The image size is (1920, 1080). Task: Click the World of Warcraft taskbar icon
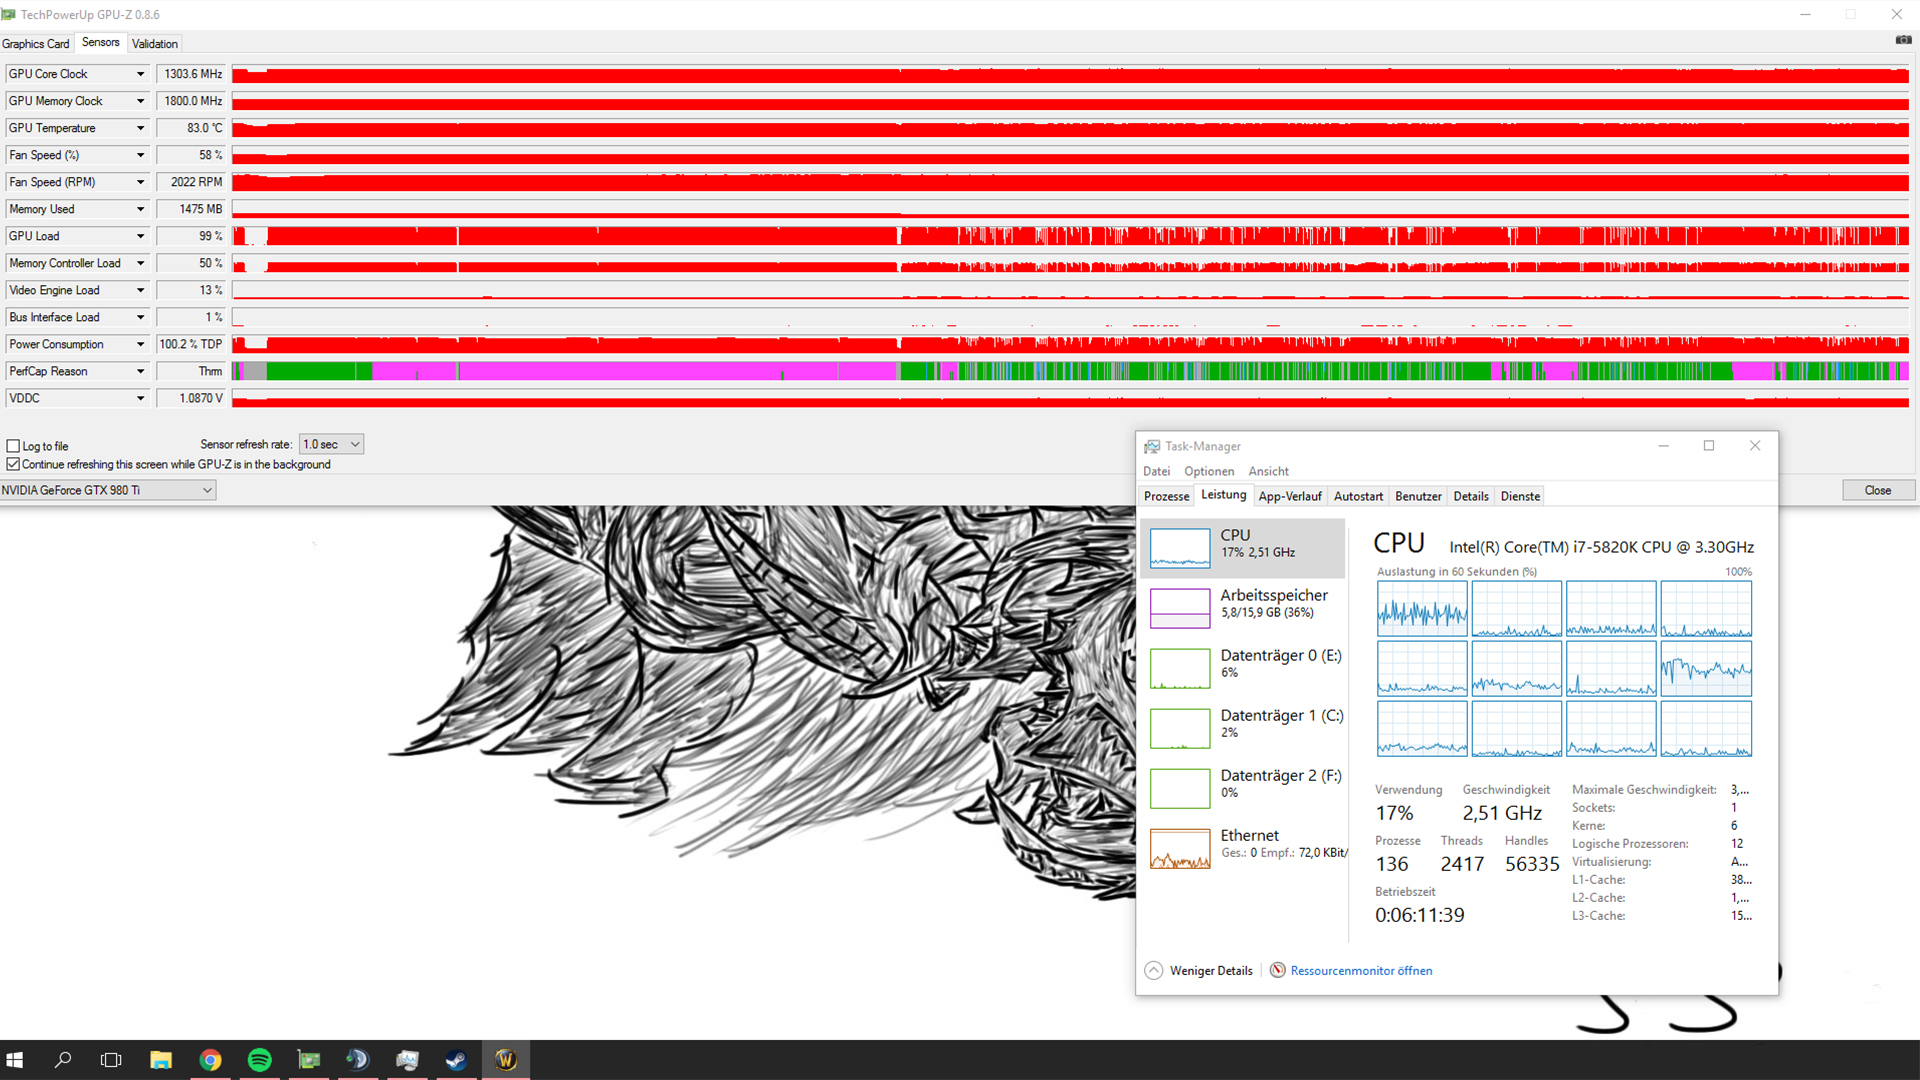(x=505, y=1060)
